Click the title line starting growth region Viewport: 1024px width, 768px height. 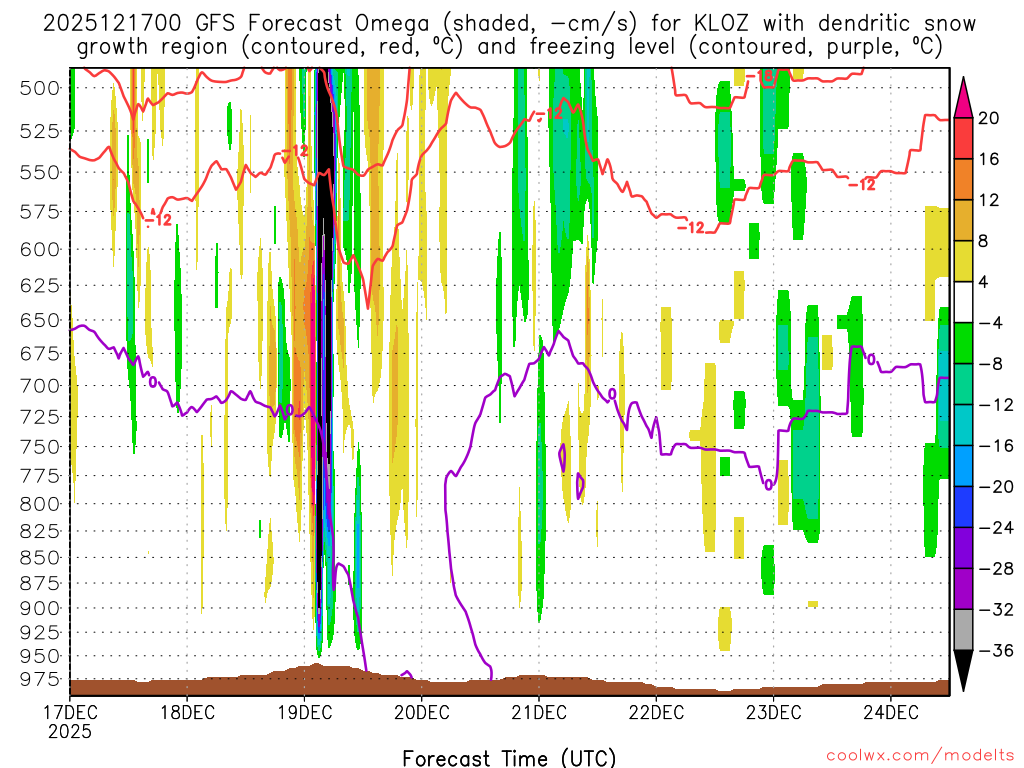click(509, 47)
